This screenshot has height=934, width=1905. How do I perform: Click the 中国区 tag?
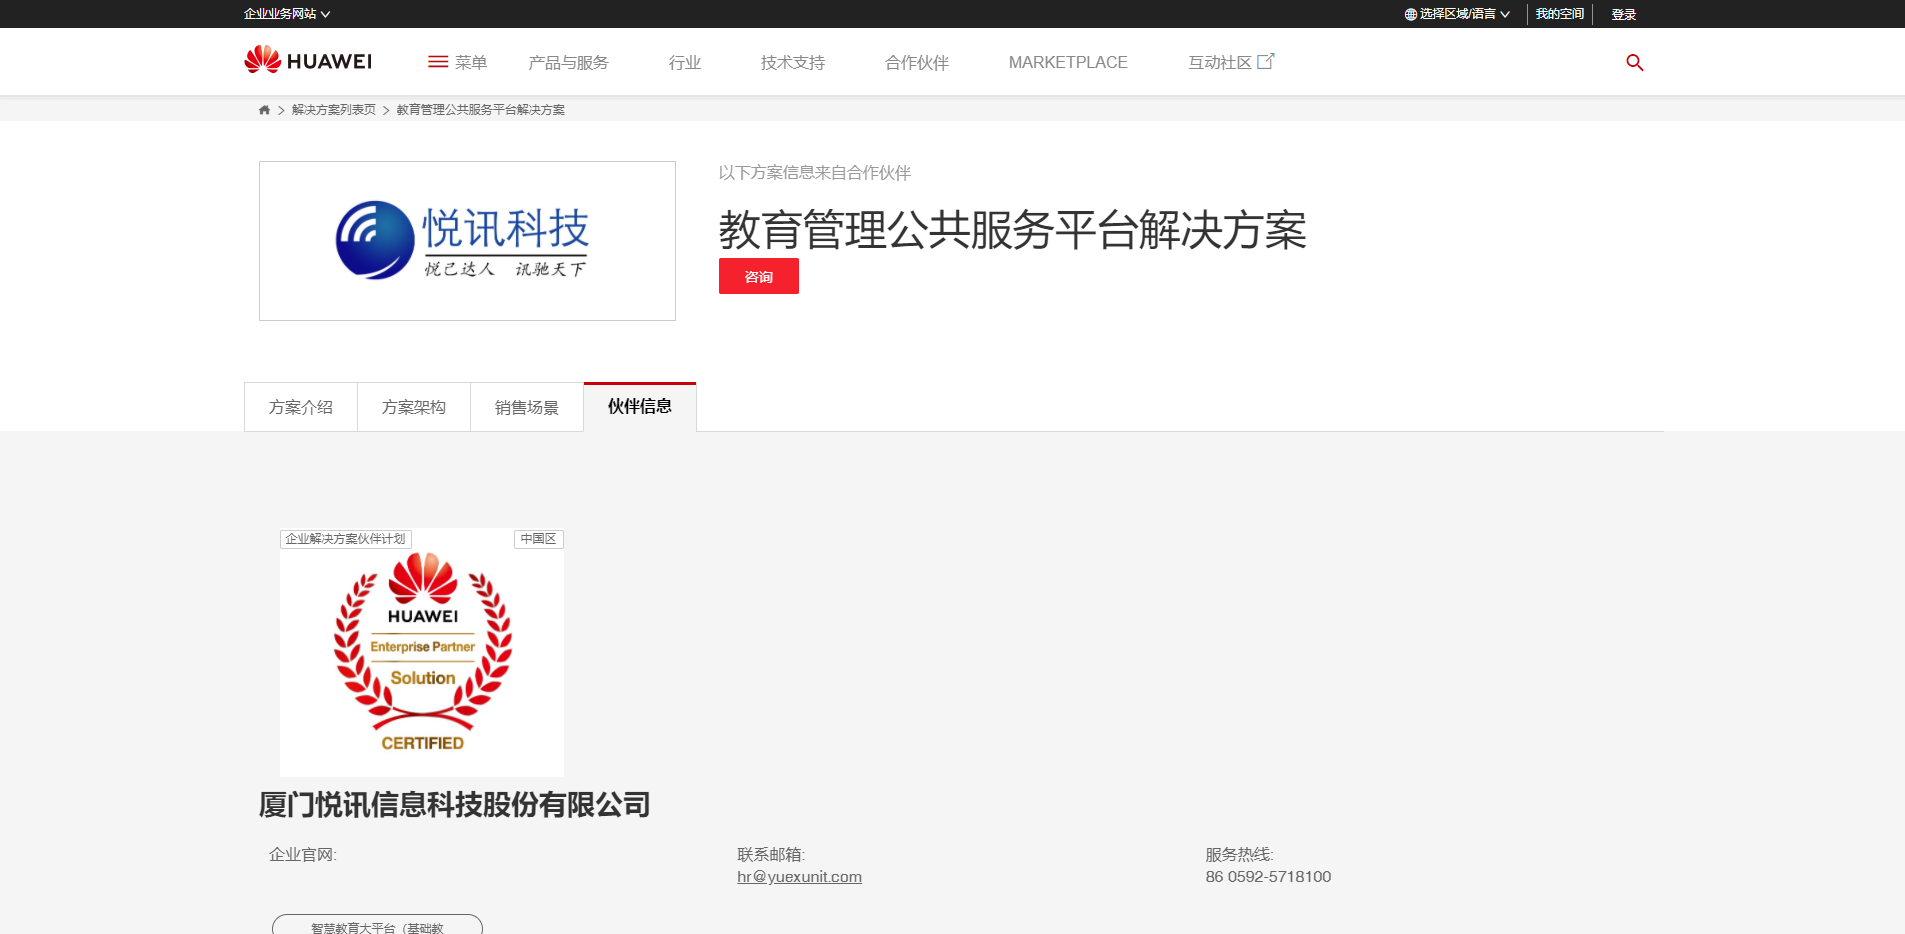539,539
